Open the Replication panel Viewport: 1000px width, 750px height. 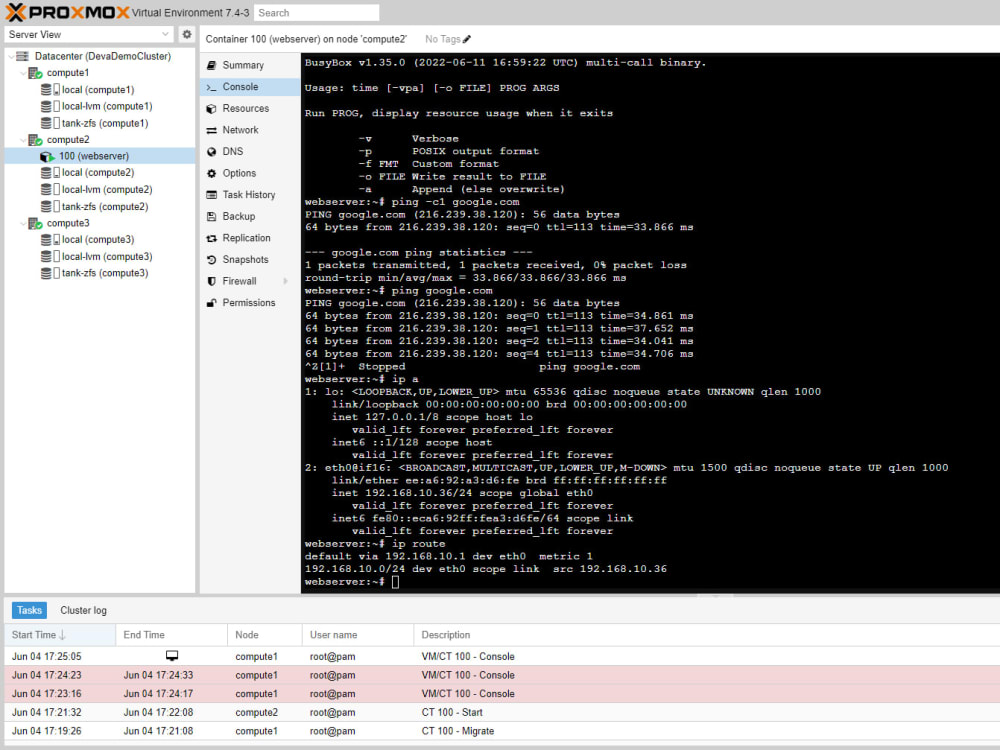(245, 238)
